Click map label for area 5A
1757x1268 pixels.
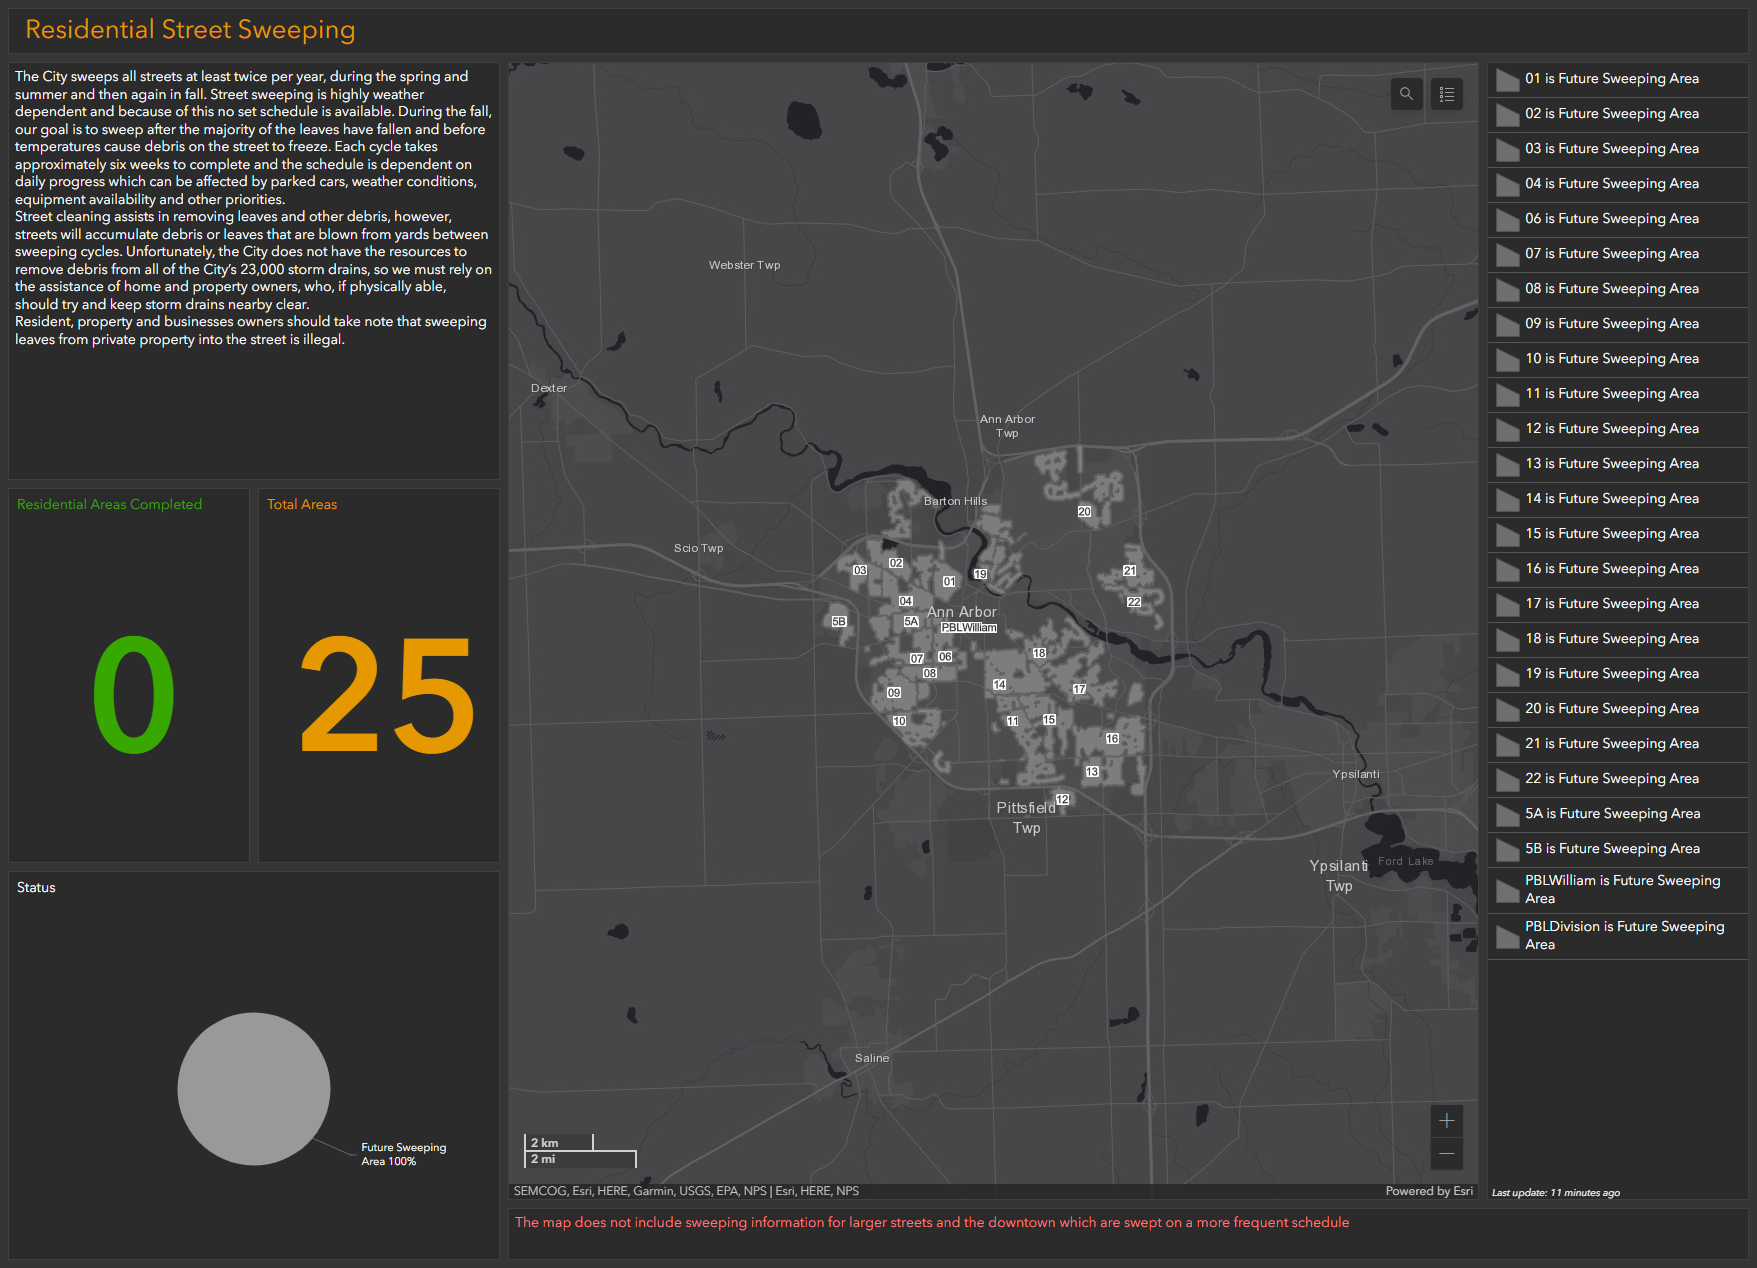coord(911,622)
